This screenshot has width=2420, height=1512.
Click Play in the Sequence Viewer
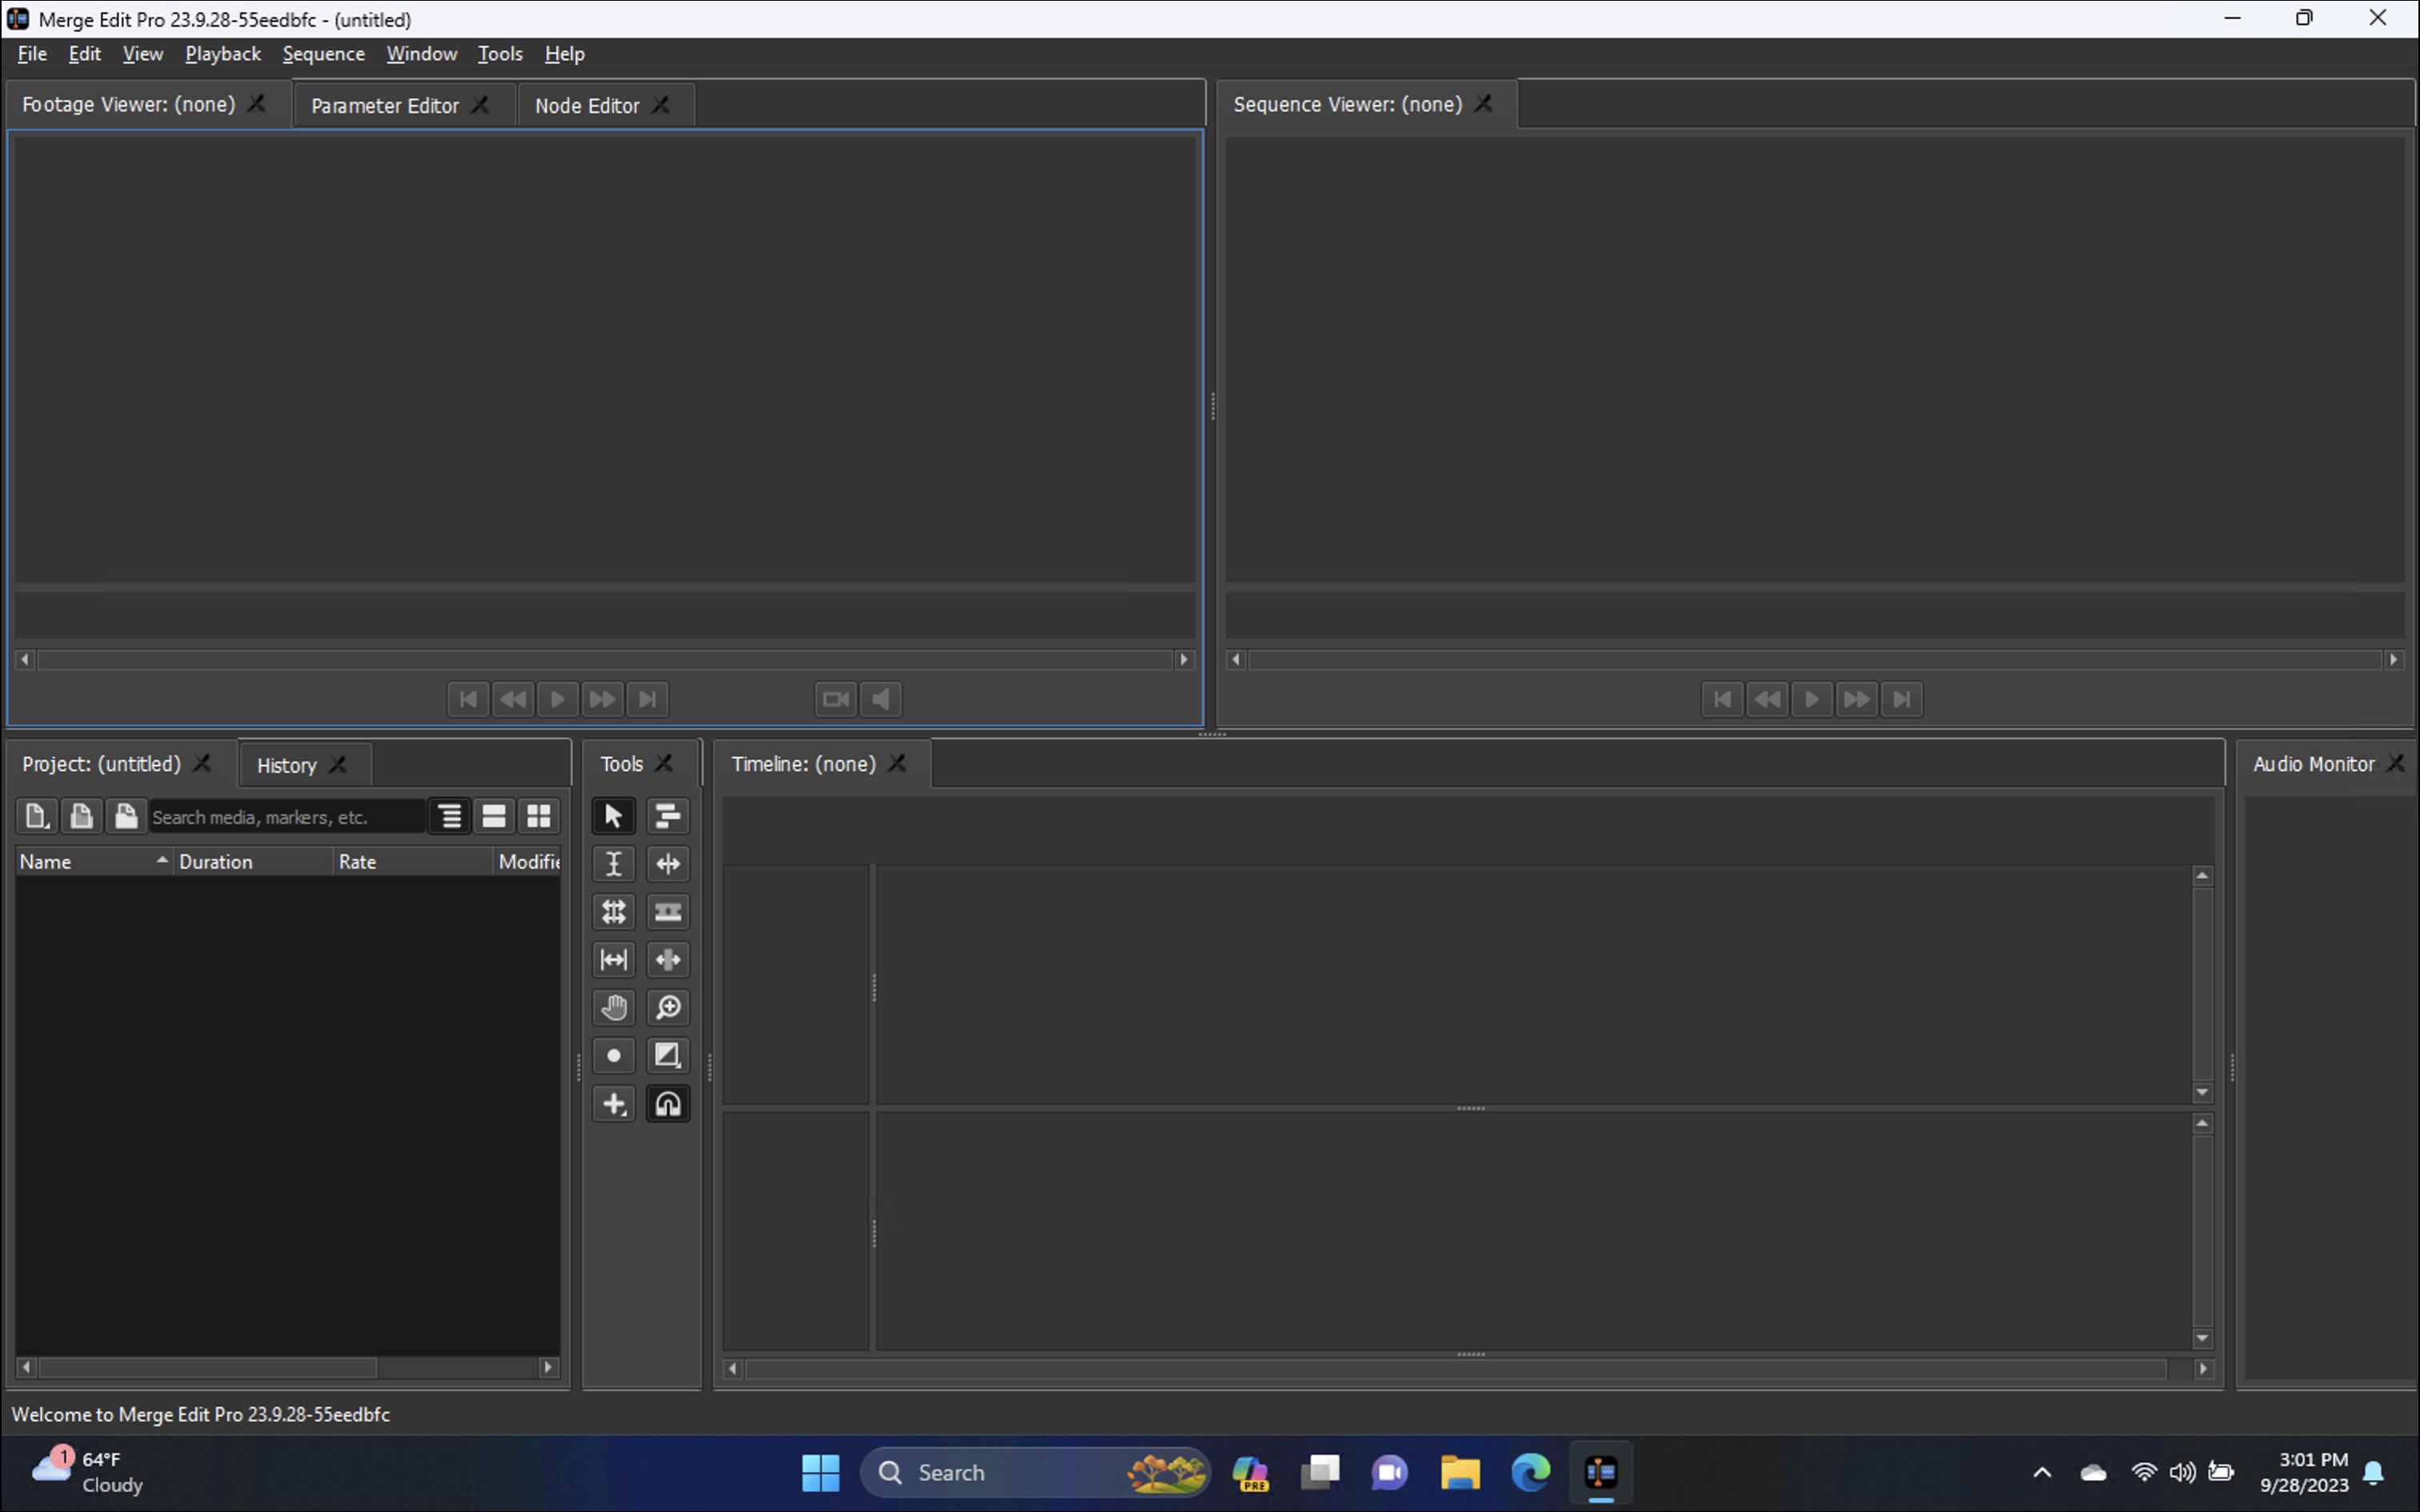[1811, 699]
